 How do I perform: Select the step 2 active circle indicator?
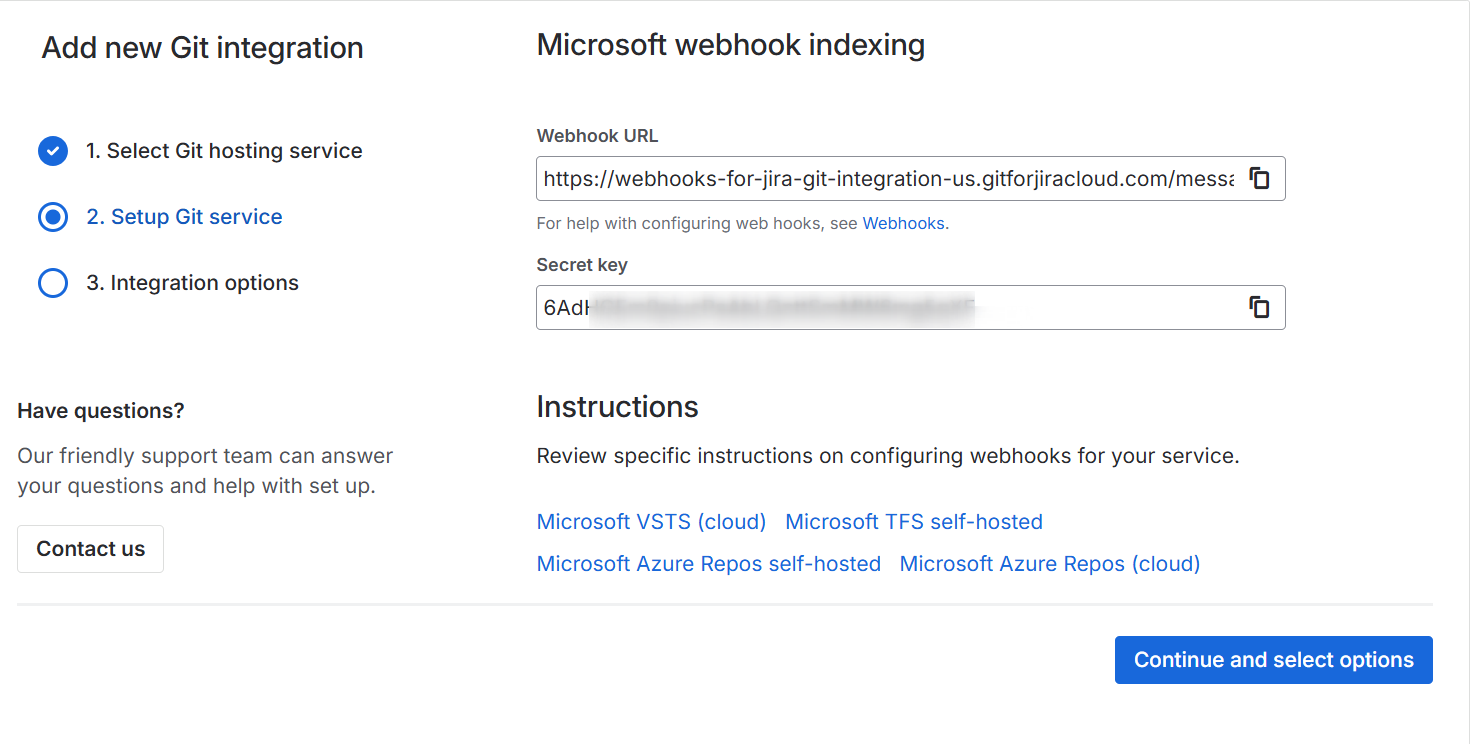click(53, 217)
